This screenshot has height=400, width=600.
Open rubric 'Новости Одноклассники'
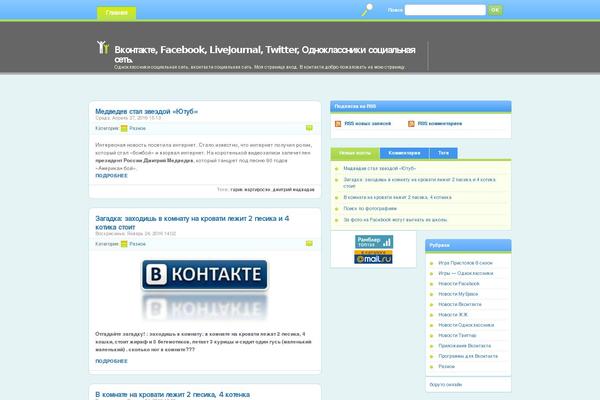tap(466, 325)
